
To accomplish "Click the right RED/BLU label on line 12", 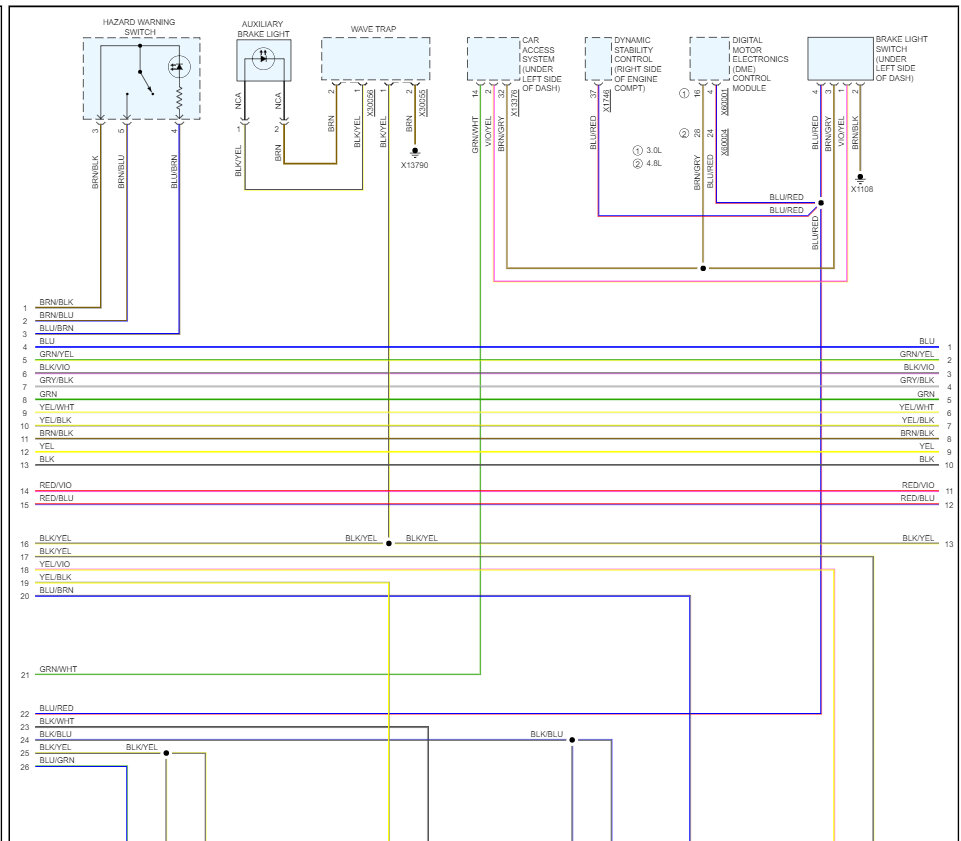I will (x=917, y=498).
